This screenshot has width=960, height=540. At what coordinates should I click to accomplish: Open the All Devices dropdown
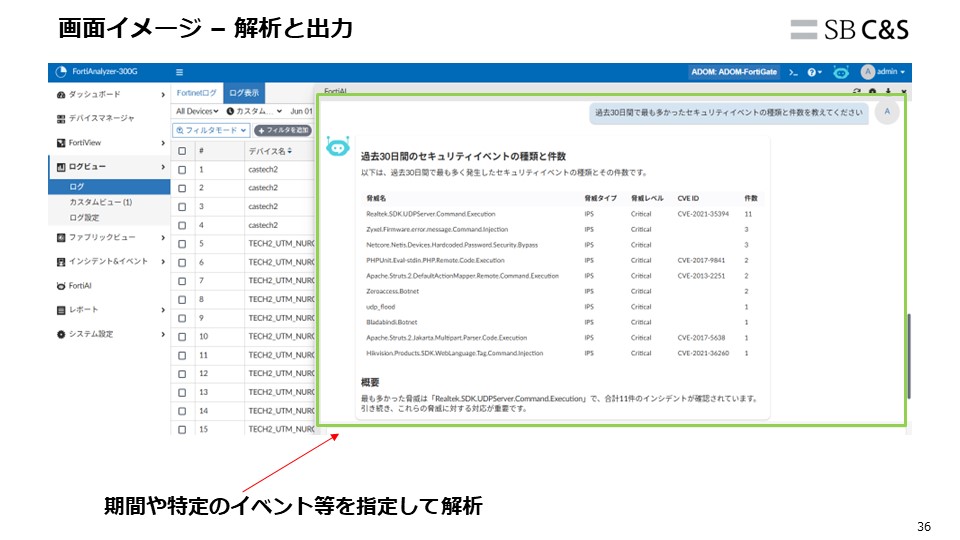point(197,111)
